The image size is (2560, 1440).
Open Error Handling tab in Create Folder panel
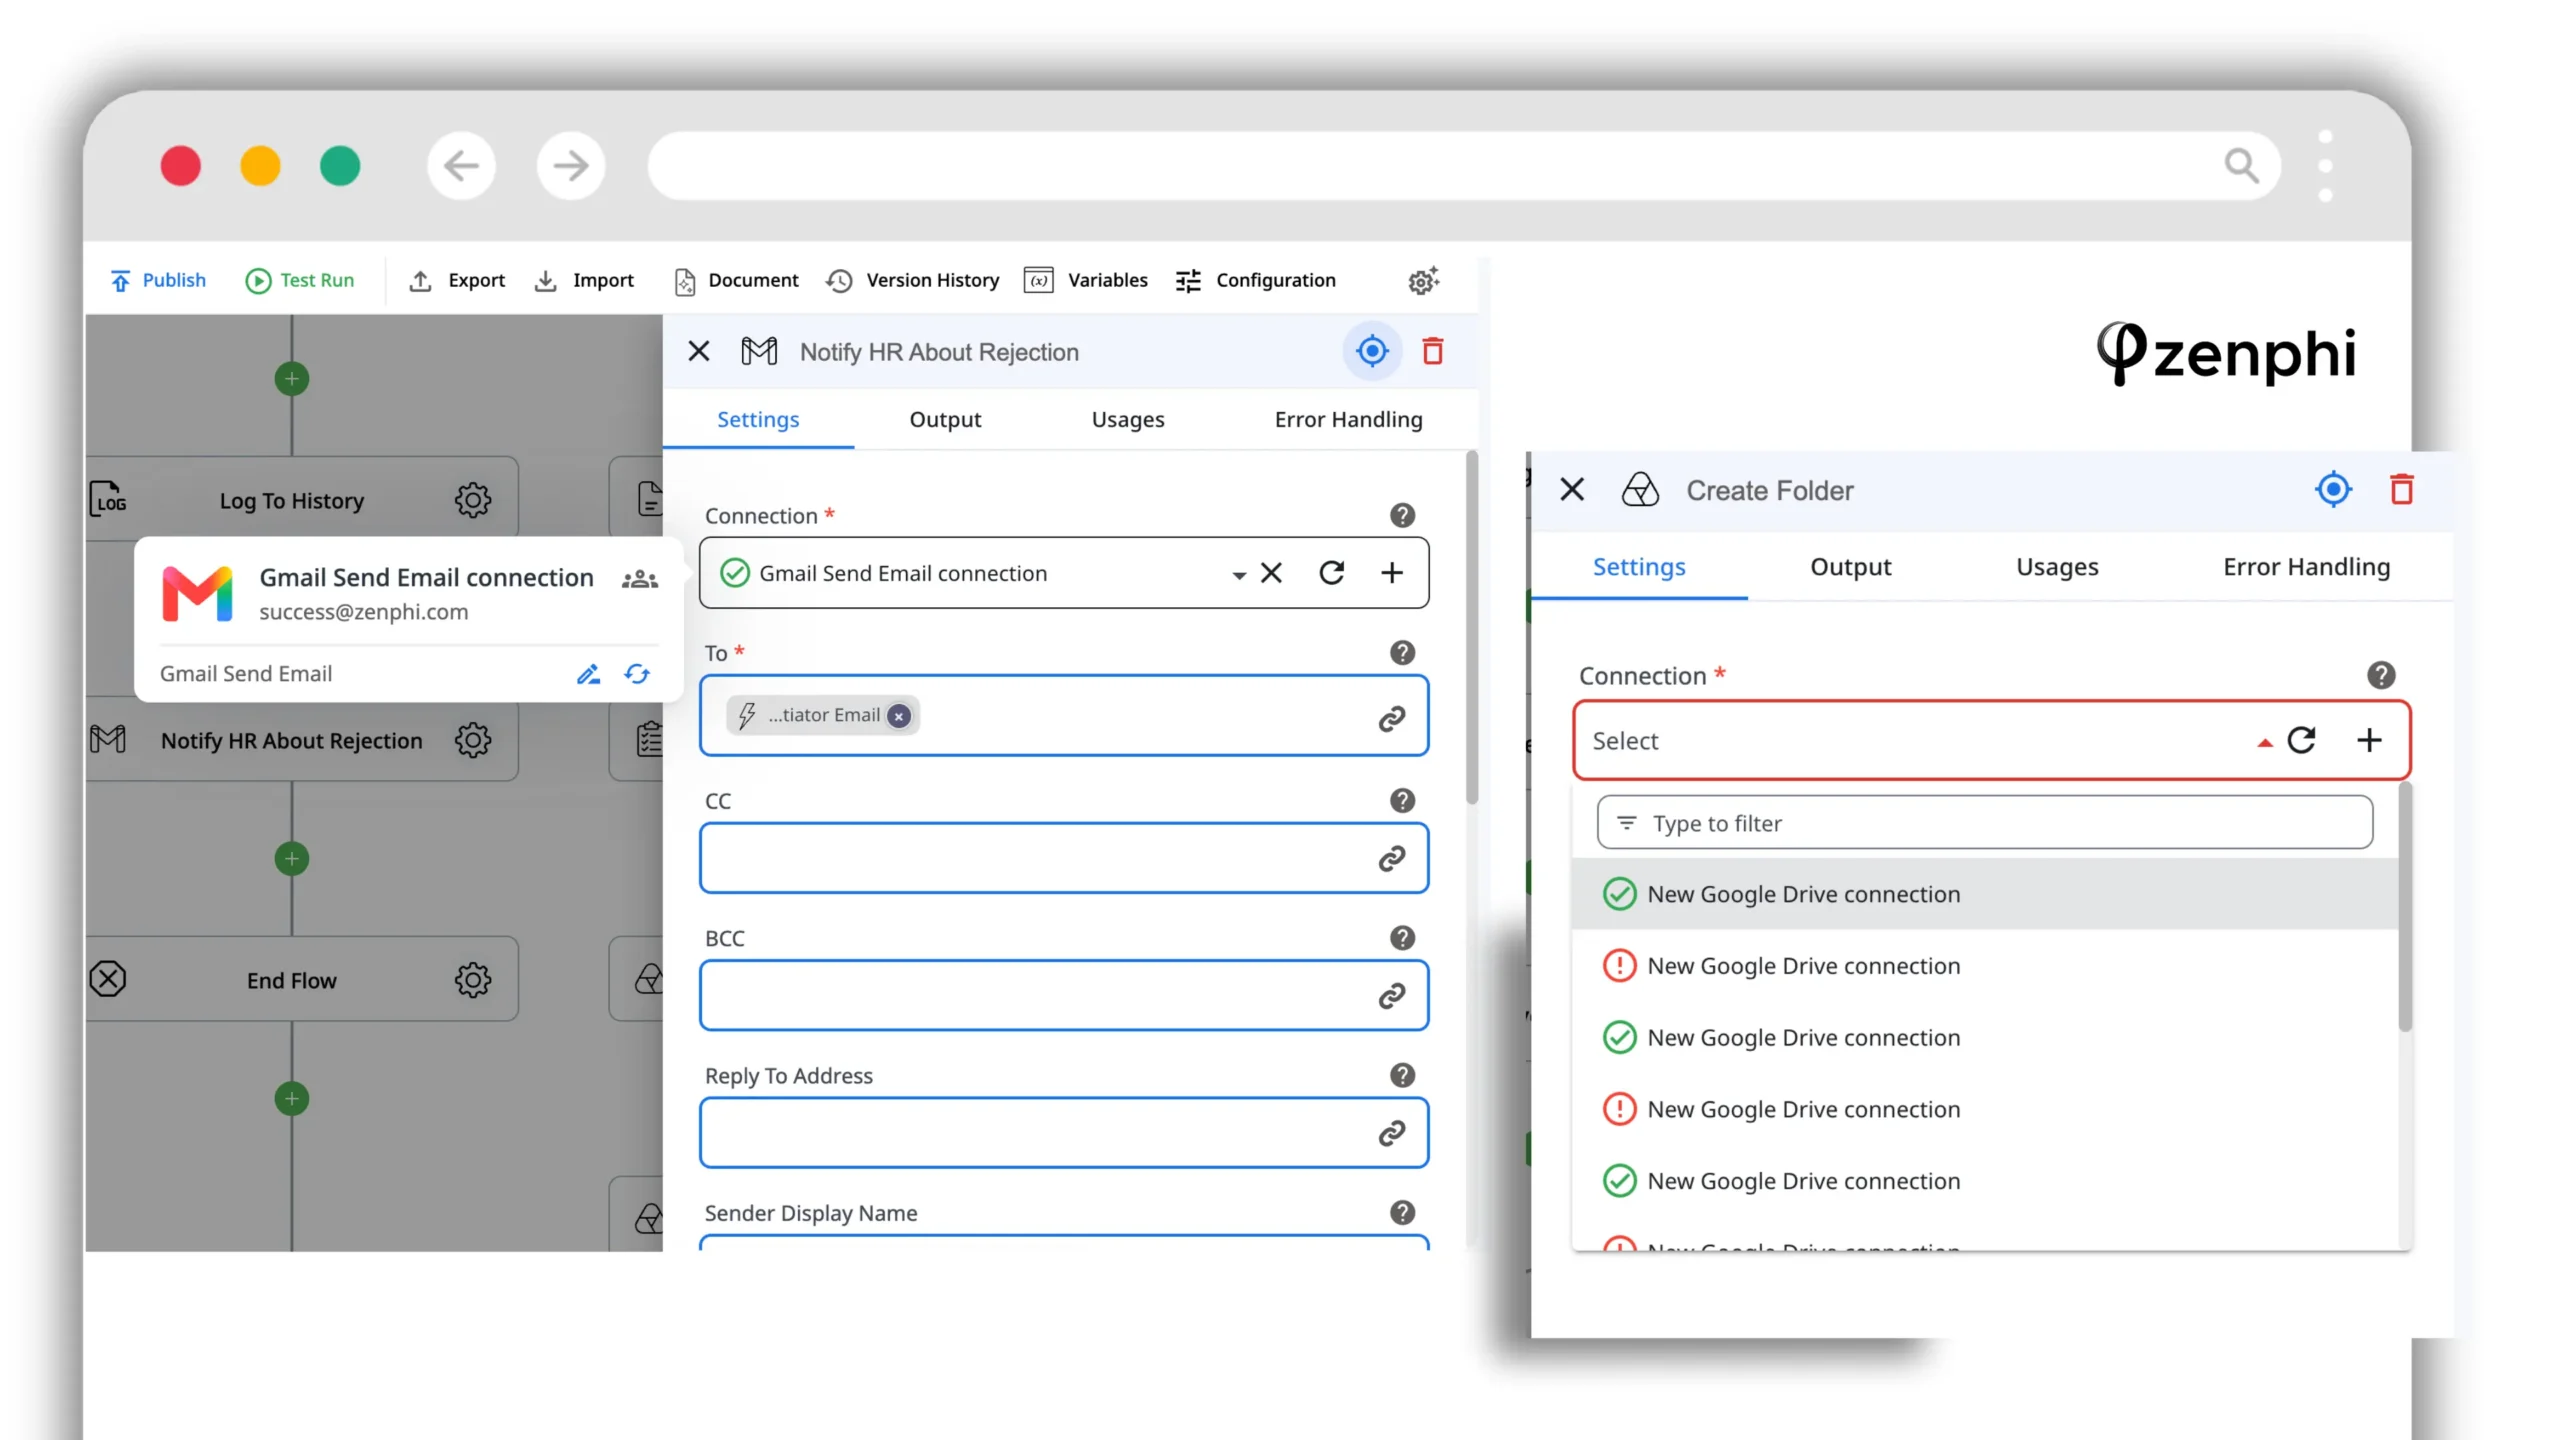pyautogui.click(x=2306, y=567)
